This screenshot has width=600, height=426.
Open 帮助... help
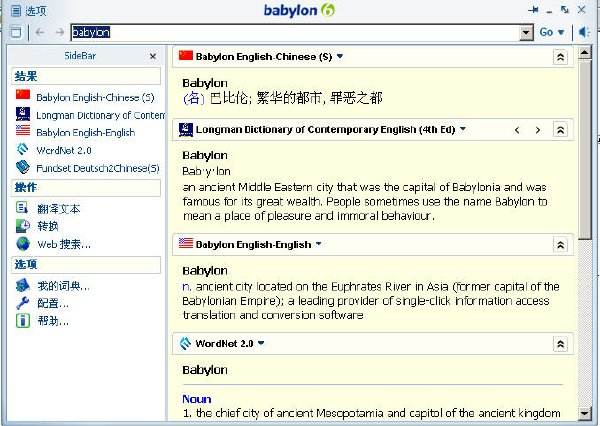(53, 321)
